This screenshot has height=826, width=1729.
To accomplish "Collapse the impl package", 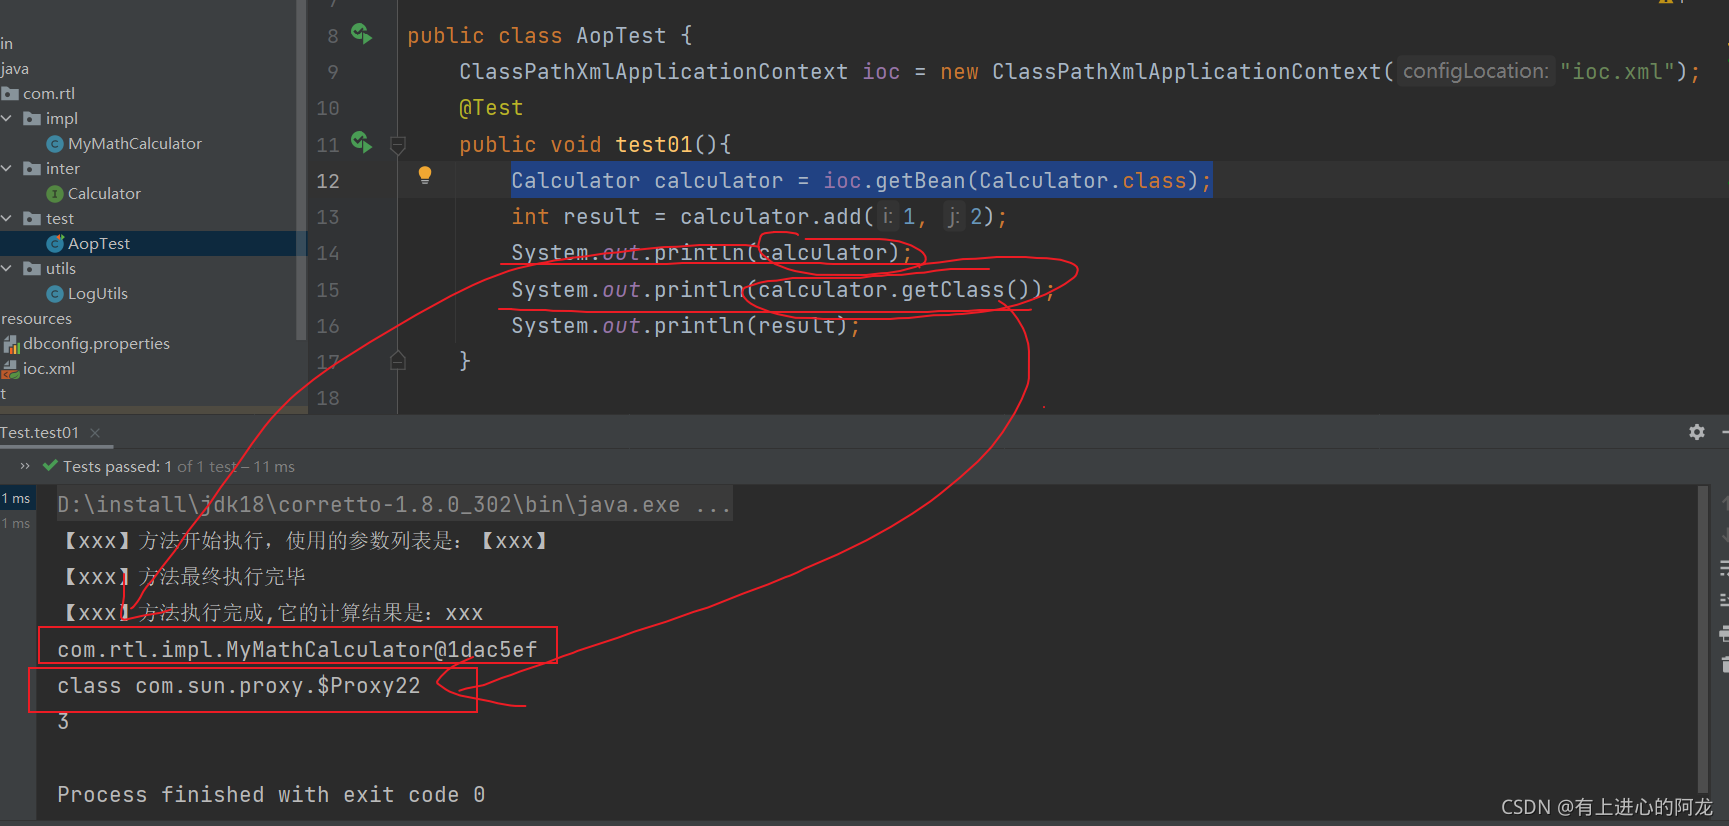I will (7, 118).
